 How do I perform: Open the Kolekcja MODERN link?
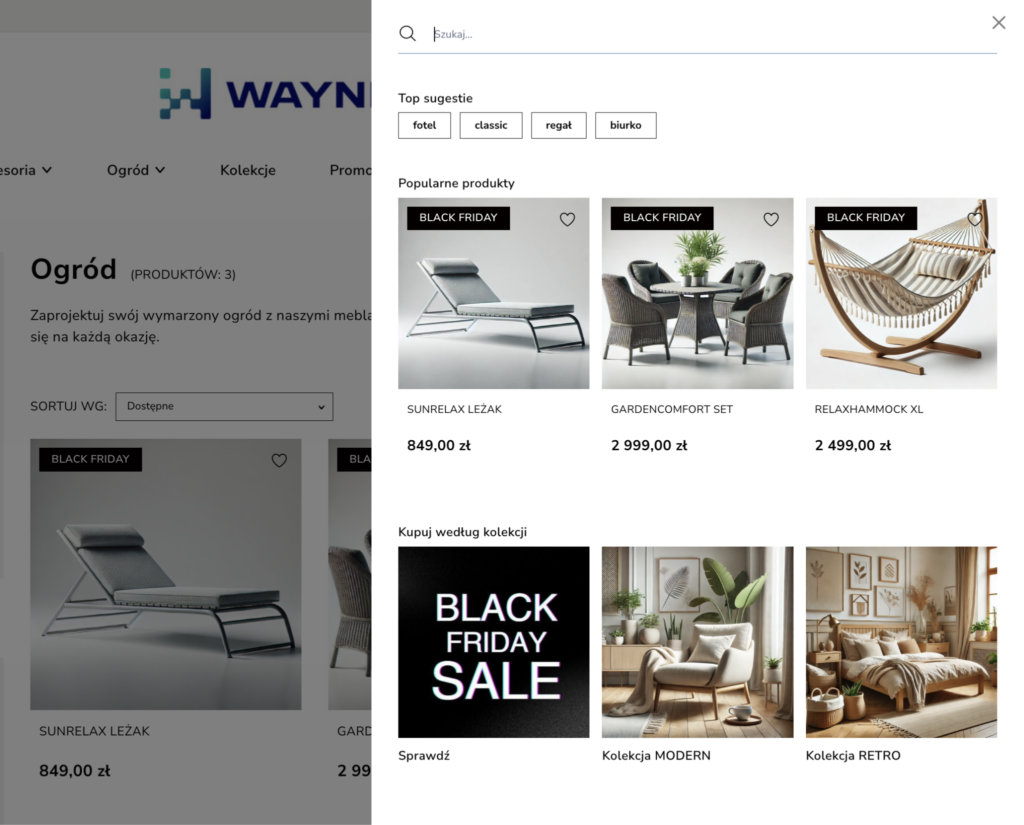click(x=656, y=755)
